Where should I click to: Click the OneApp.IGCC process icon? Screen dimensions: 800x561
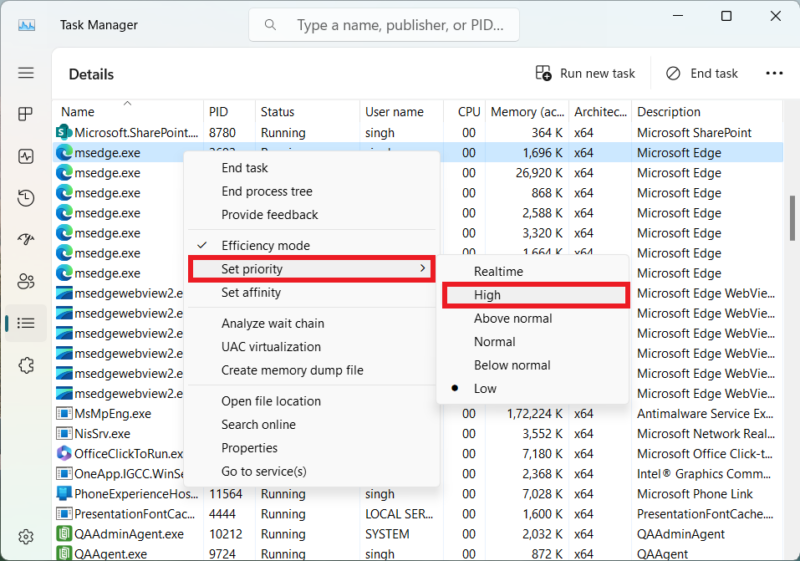coord(64,474)
